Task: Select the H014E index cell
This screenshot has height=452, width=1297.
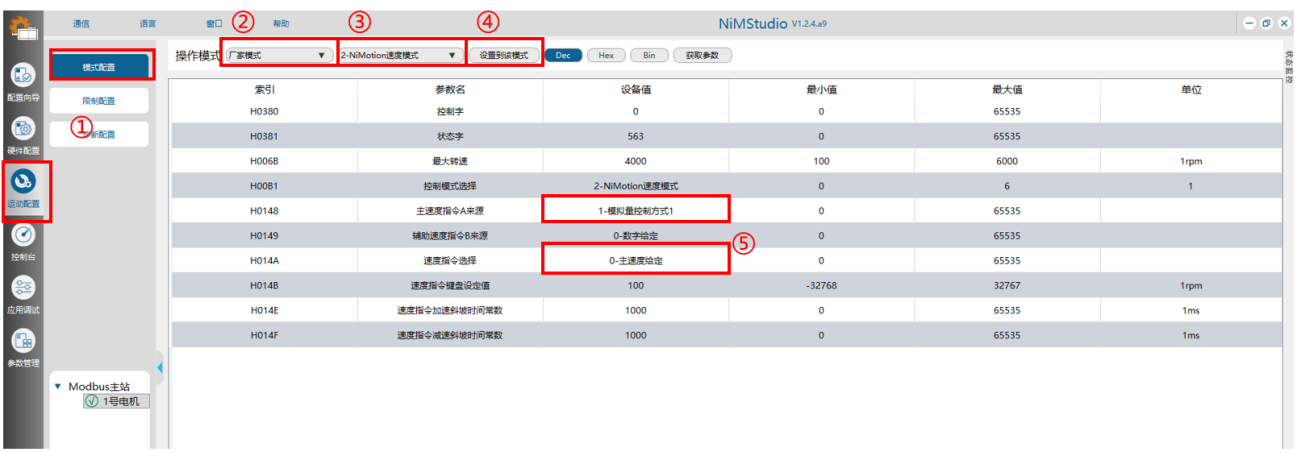Action: point(265,310)
